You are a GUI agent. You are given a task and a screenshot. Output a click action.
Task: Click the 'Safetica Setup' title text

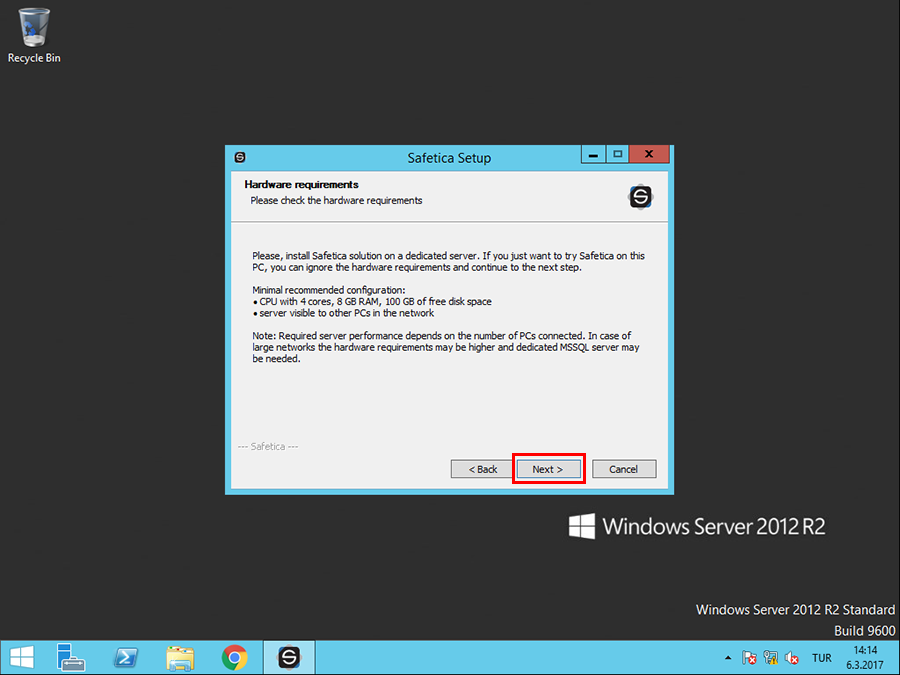tap(449, 158)
